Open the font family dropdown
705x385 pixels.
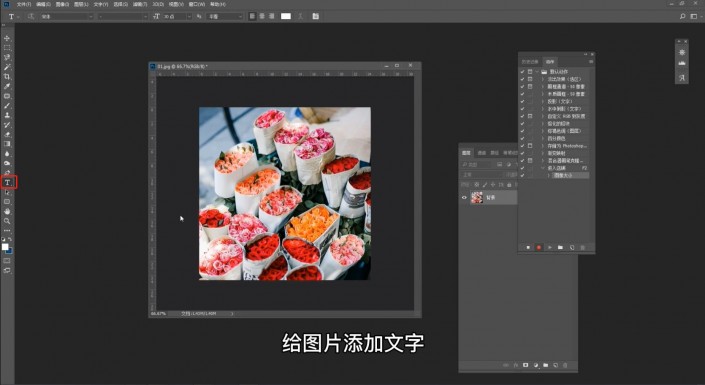(x=67, y=16)
